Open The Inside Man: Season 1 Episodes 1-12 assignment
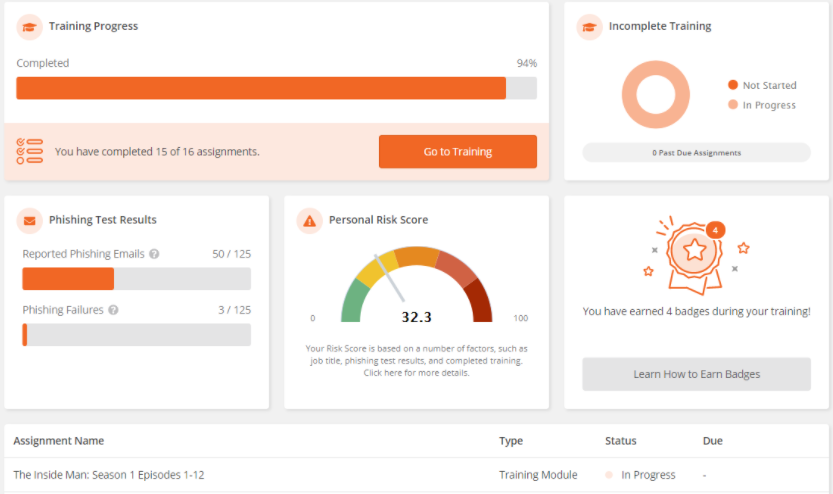The width and height of the screenshot is (833, 494). 109,475
